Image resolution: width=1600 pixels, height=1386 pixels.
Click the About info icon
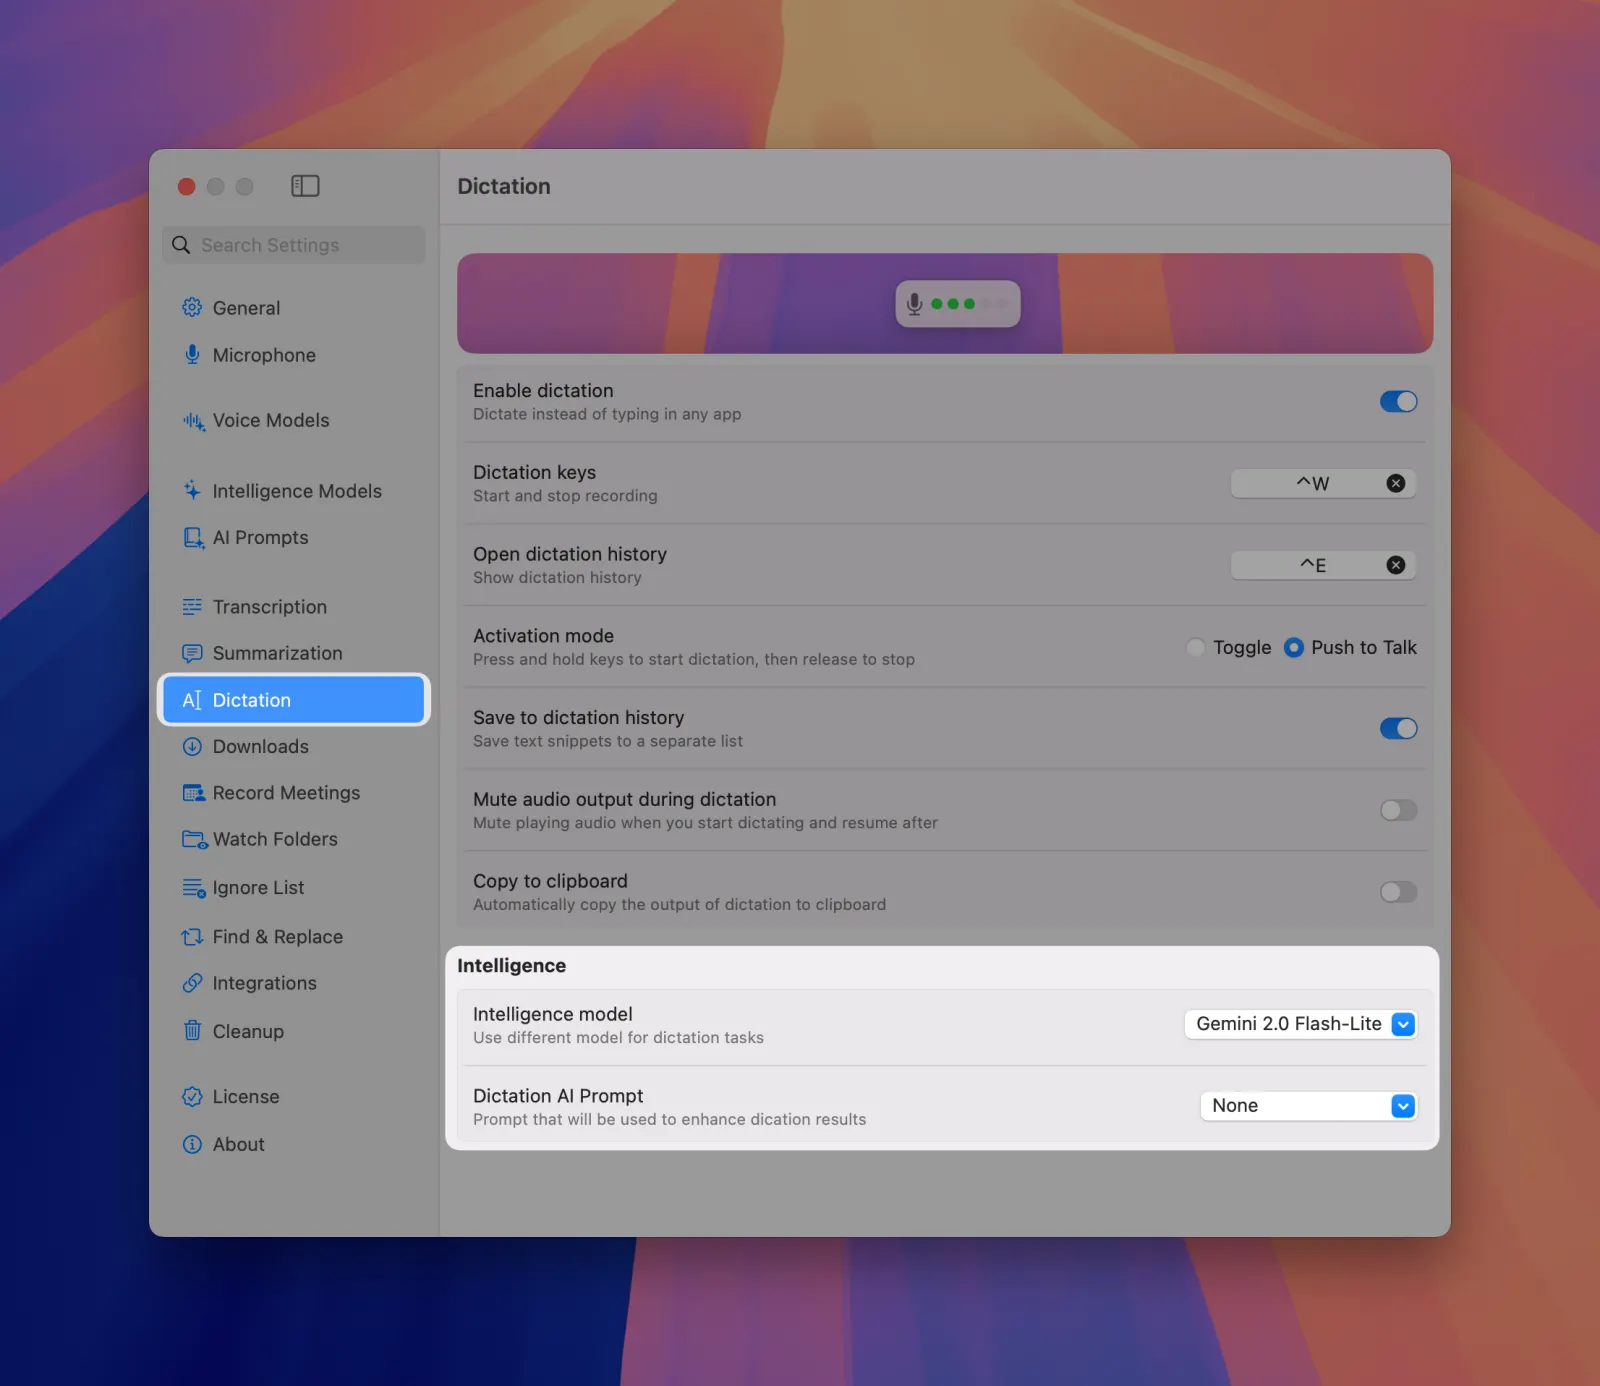(x=192, y=1144)
